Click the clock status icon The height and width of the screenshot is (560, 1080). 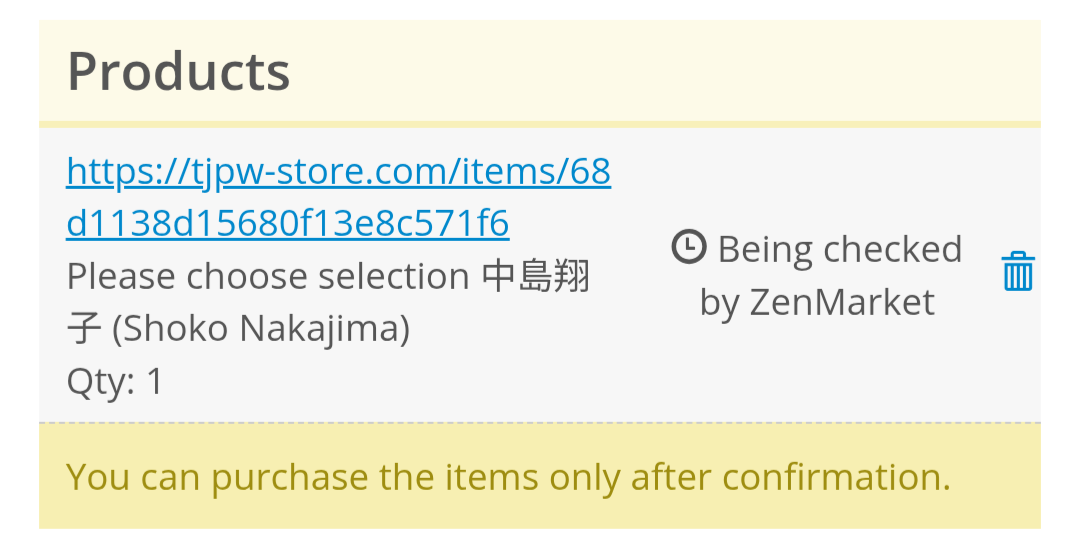(x=688, y=247)
